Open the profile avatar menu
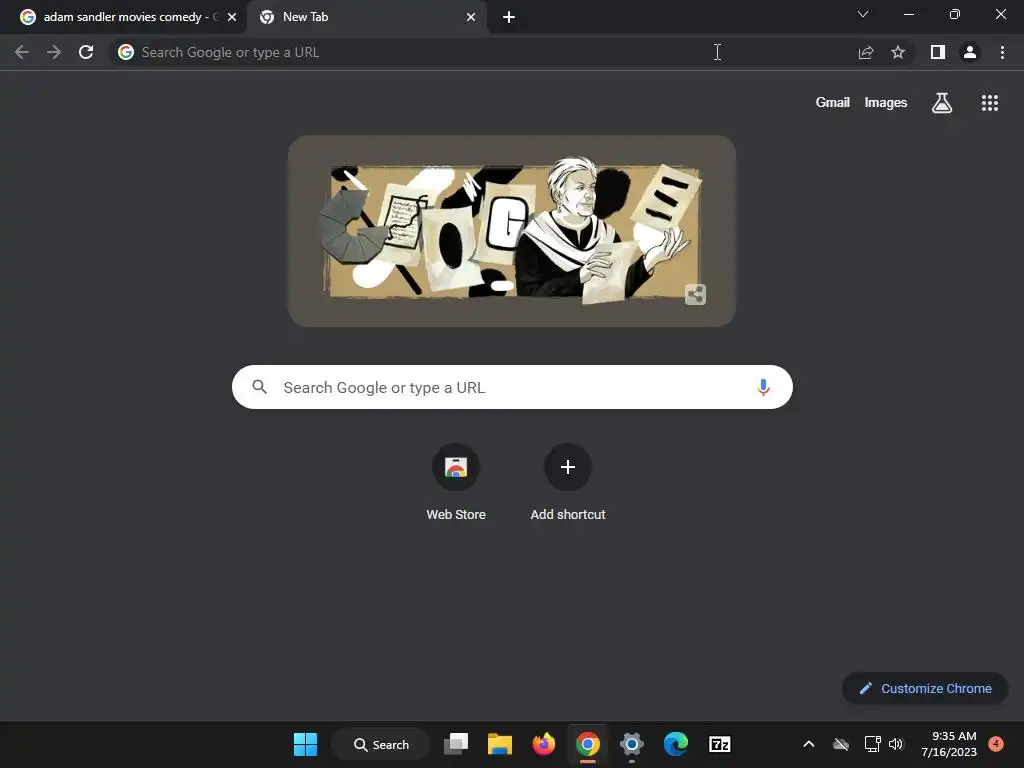The width and height of the screenshot is (1024, 768). (x=970, y=52)
